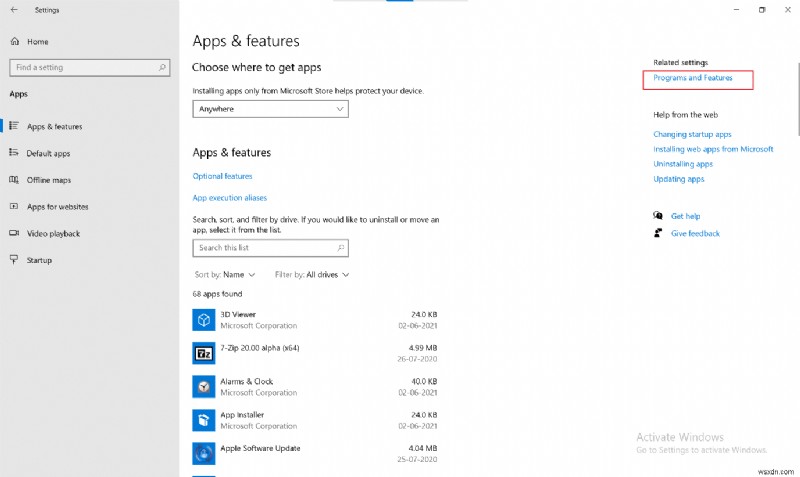Open Optional features link
Viewport: 800px width, 477px height.
point(222,176)
